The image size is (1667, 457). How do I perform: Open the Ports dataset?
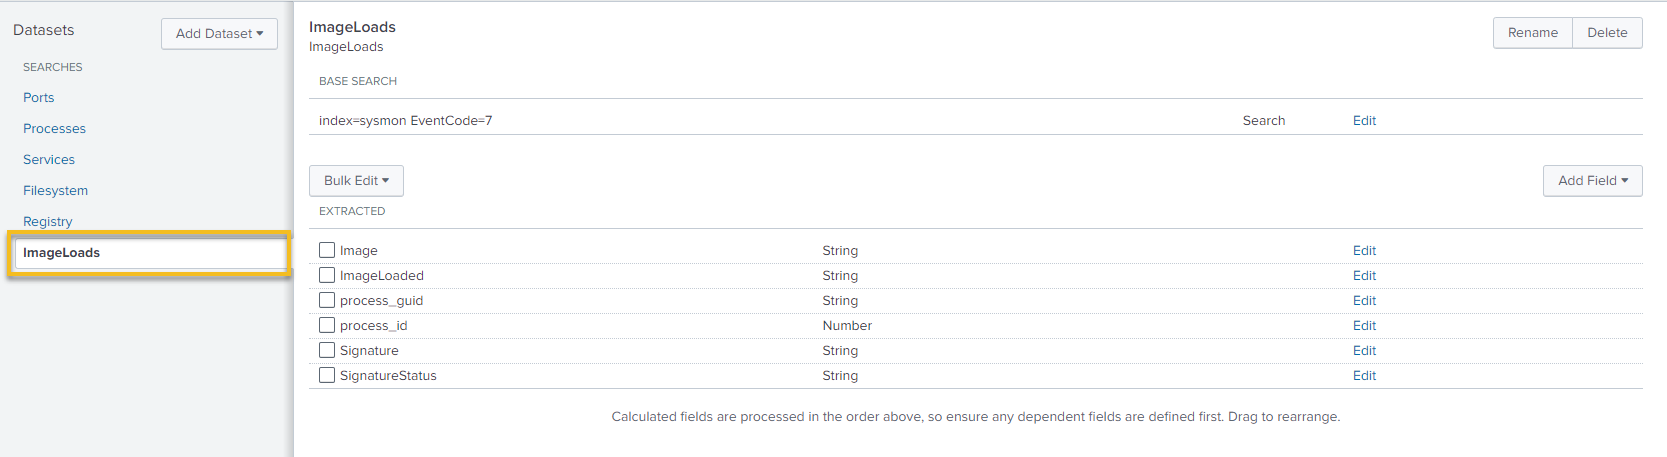click(39, 98)
